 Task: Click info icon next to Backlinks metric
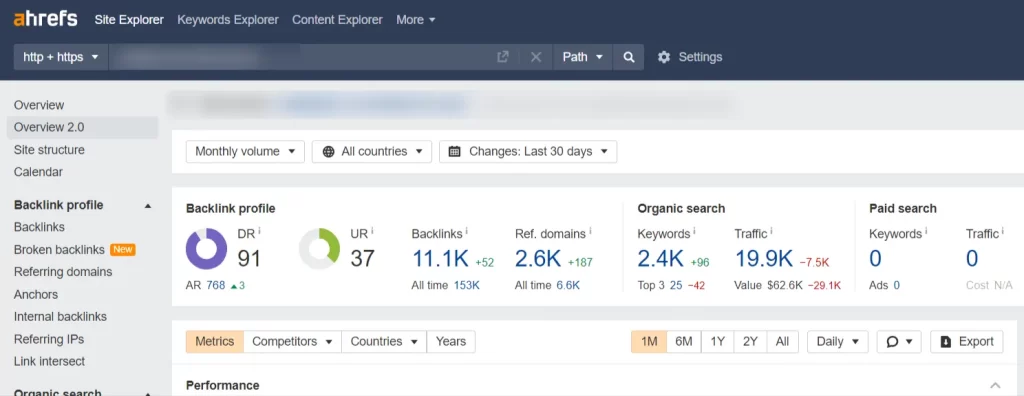coord(467,231)
